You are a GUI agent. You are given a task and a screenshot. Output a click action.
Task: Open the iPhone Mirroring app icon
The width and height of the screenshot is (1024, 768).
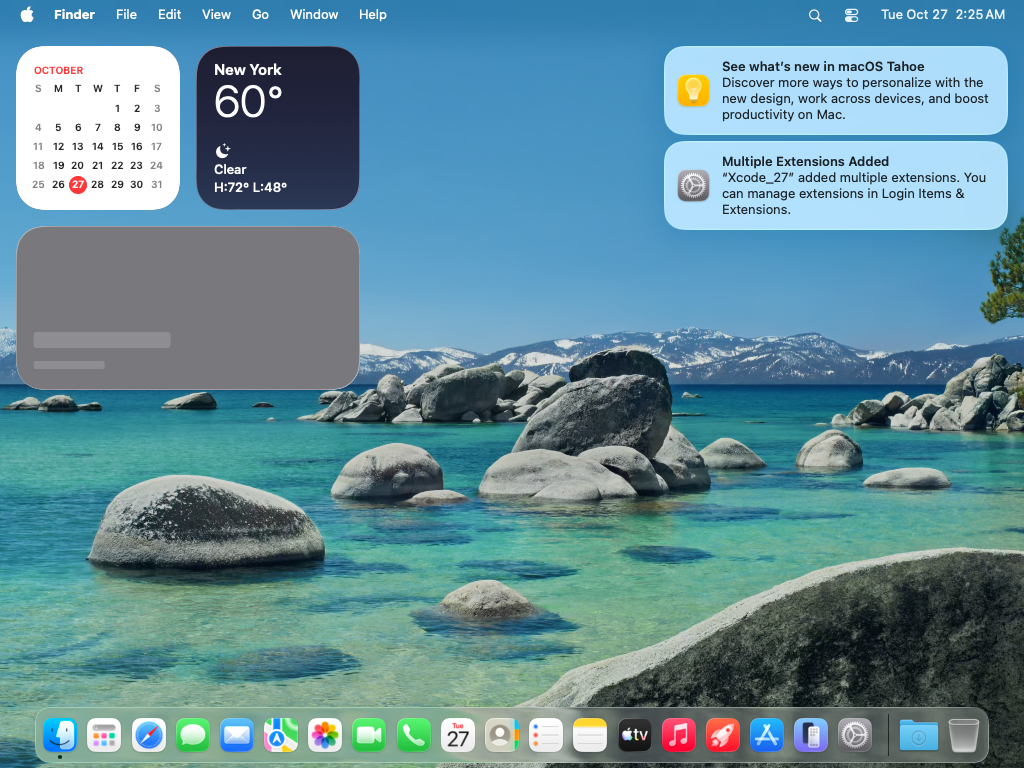point(810,735)
